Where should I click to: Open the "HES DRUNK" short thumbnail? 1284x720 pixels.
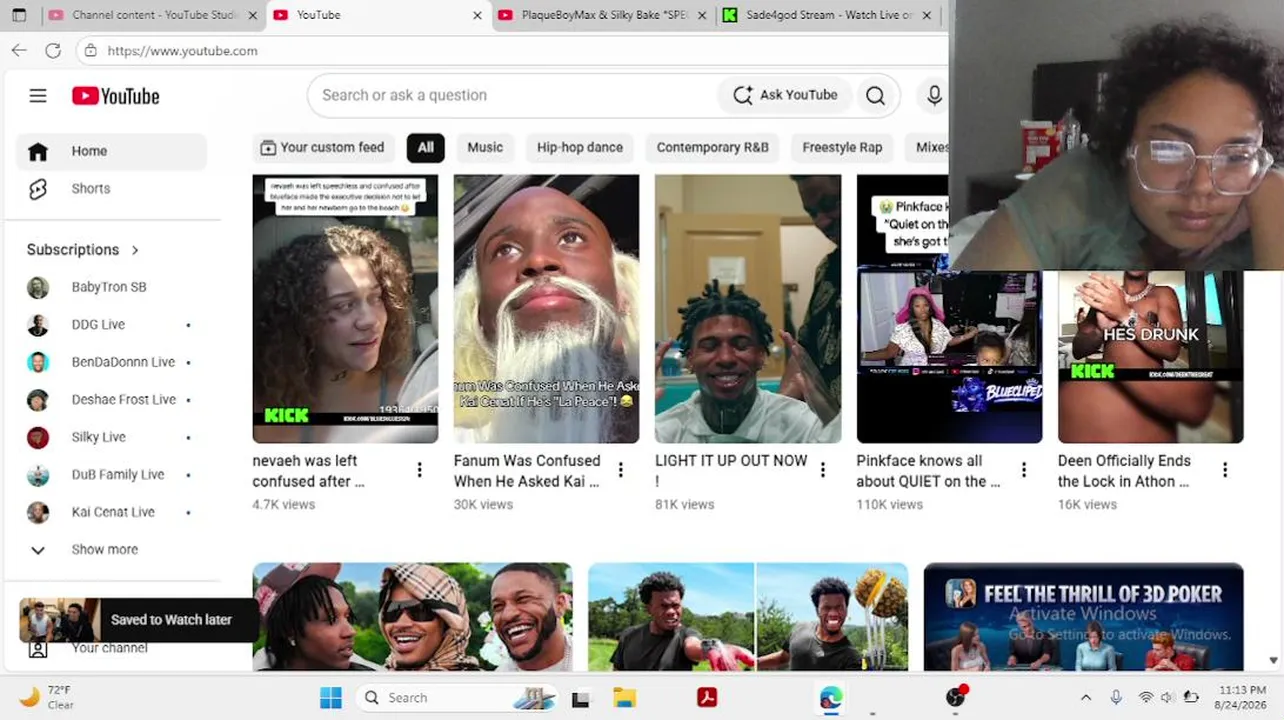1150,356
